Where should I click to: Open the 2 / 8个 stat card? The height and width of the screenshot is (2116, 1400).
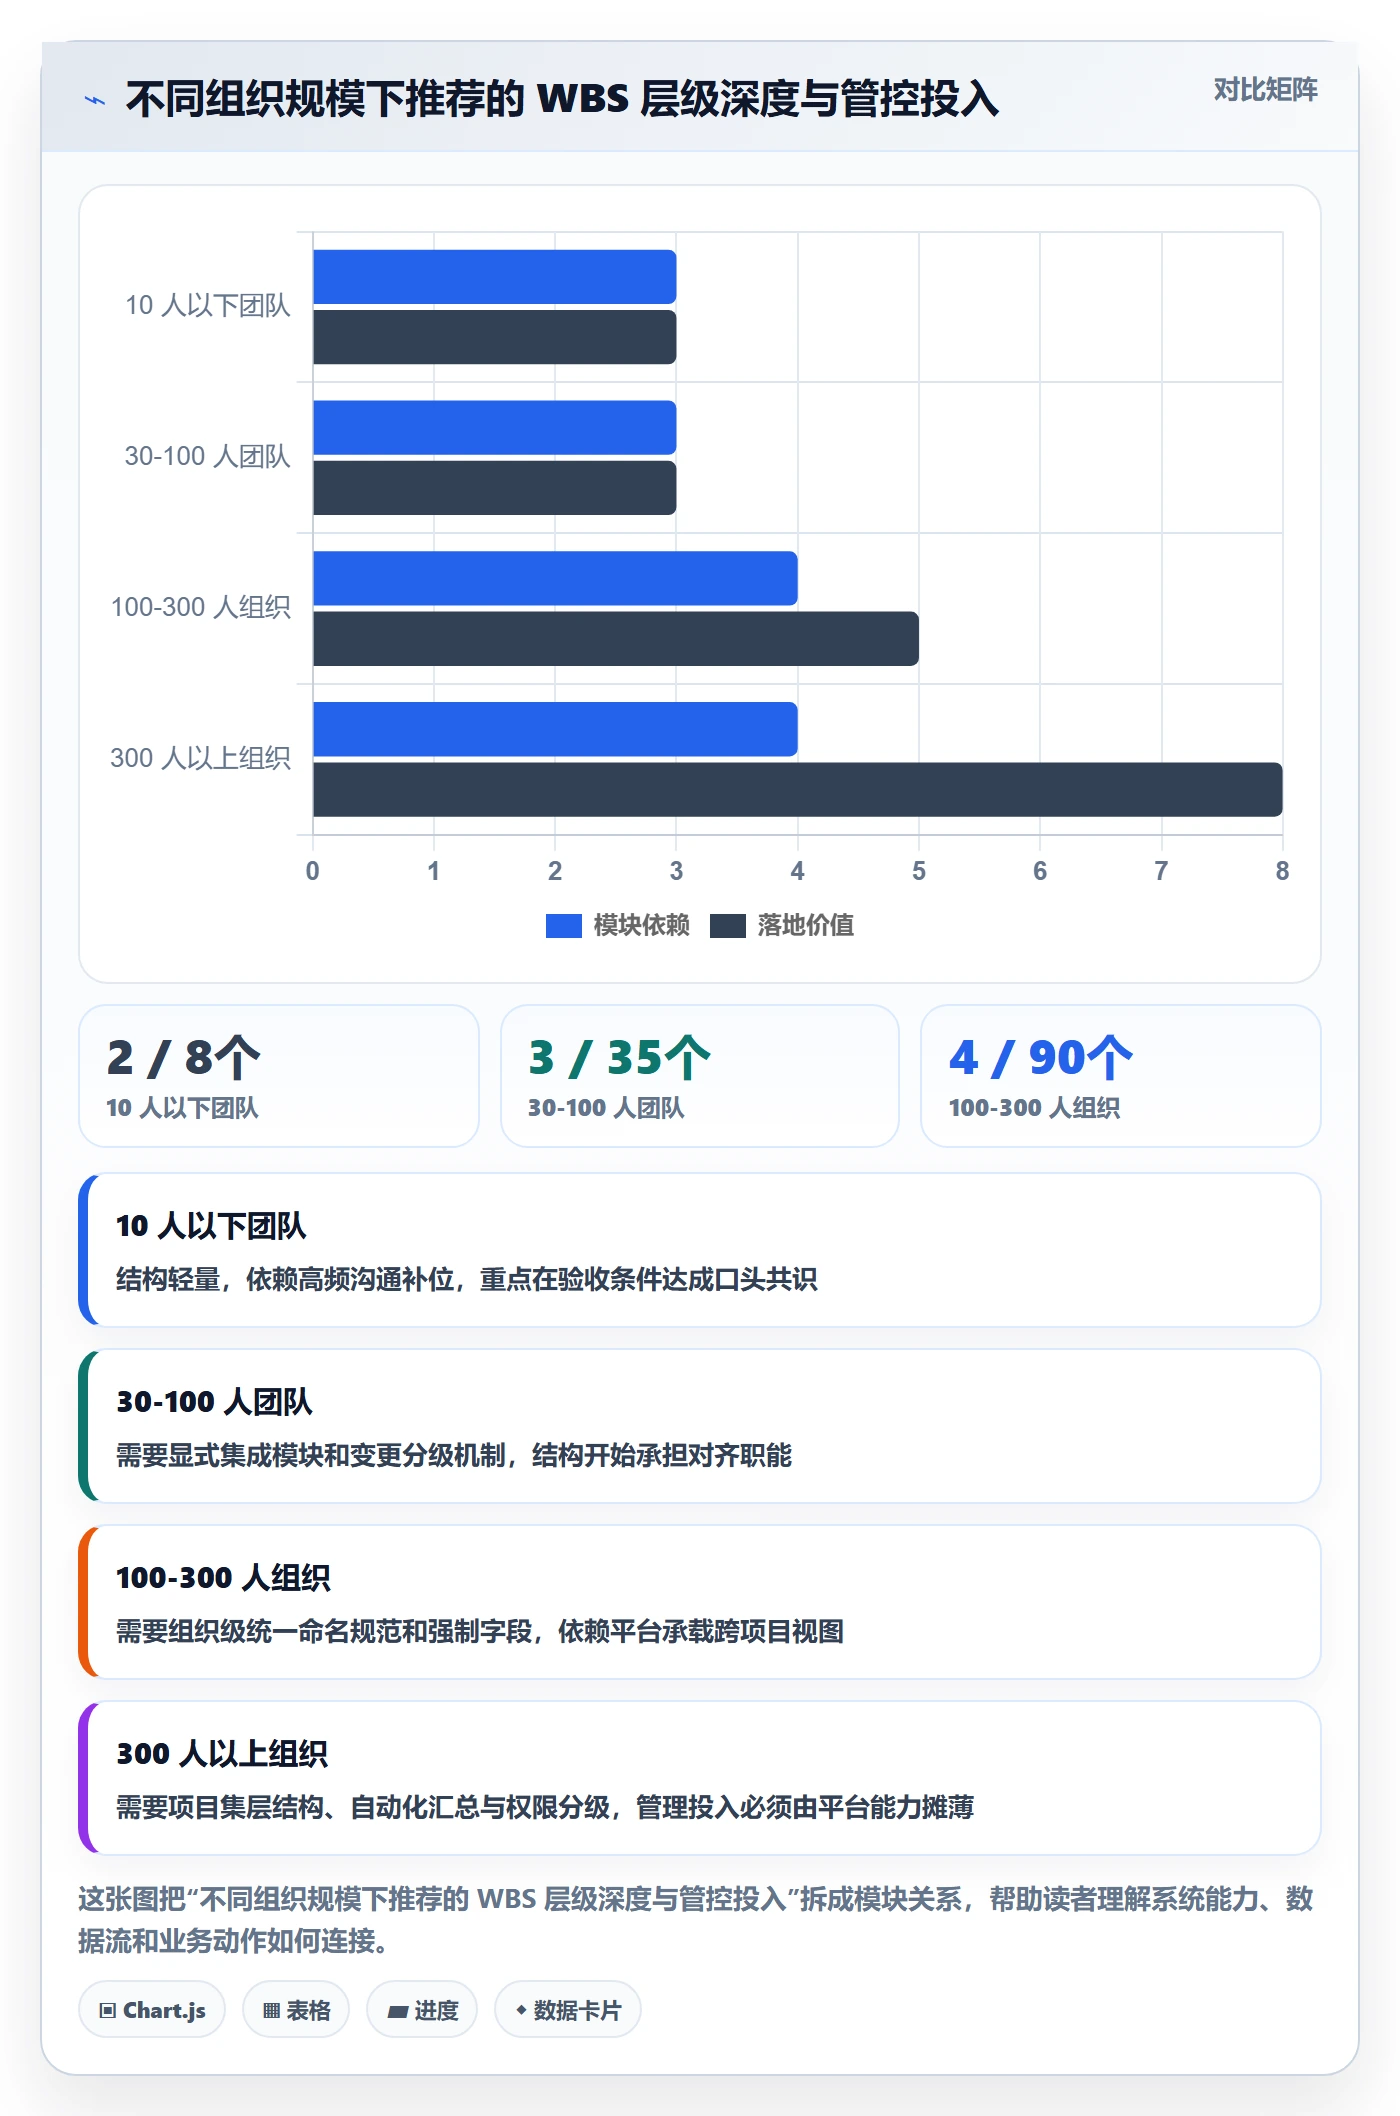(x=279, y=1076)
